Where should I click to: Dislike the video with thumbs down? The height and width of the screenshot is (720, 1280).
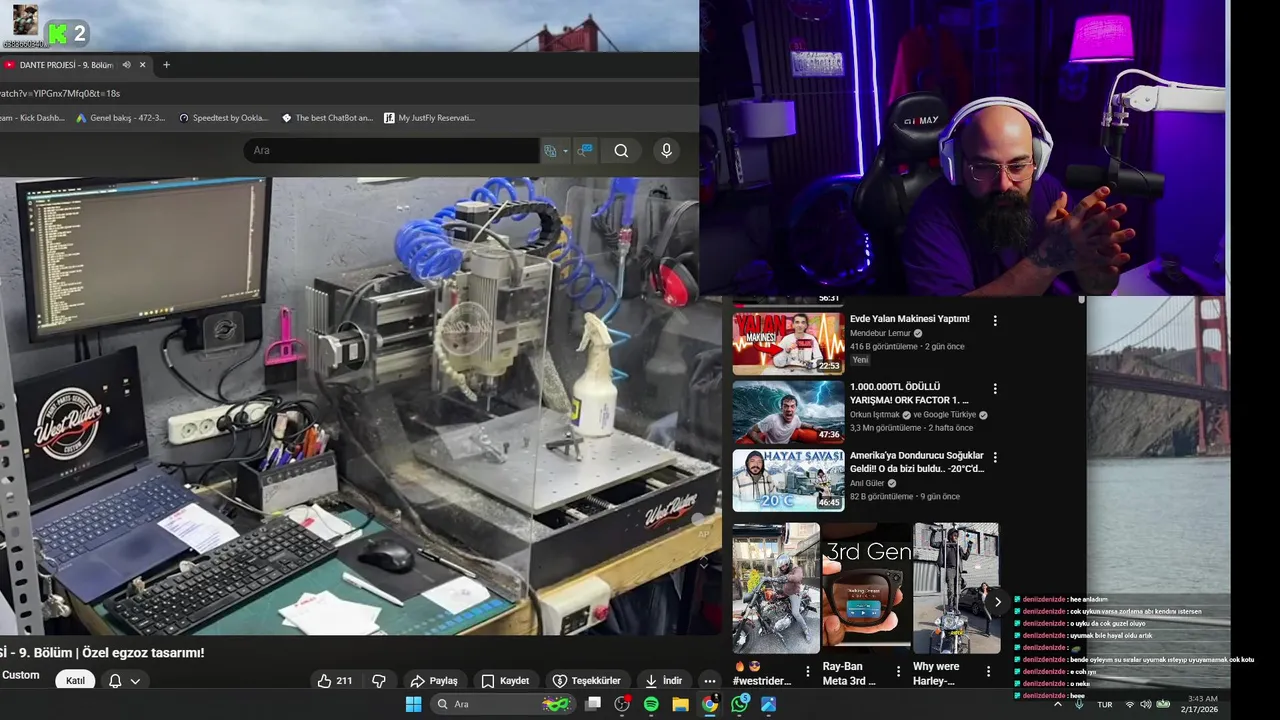(x=379, y=681)
